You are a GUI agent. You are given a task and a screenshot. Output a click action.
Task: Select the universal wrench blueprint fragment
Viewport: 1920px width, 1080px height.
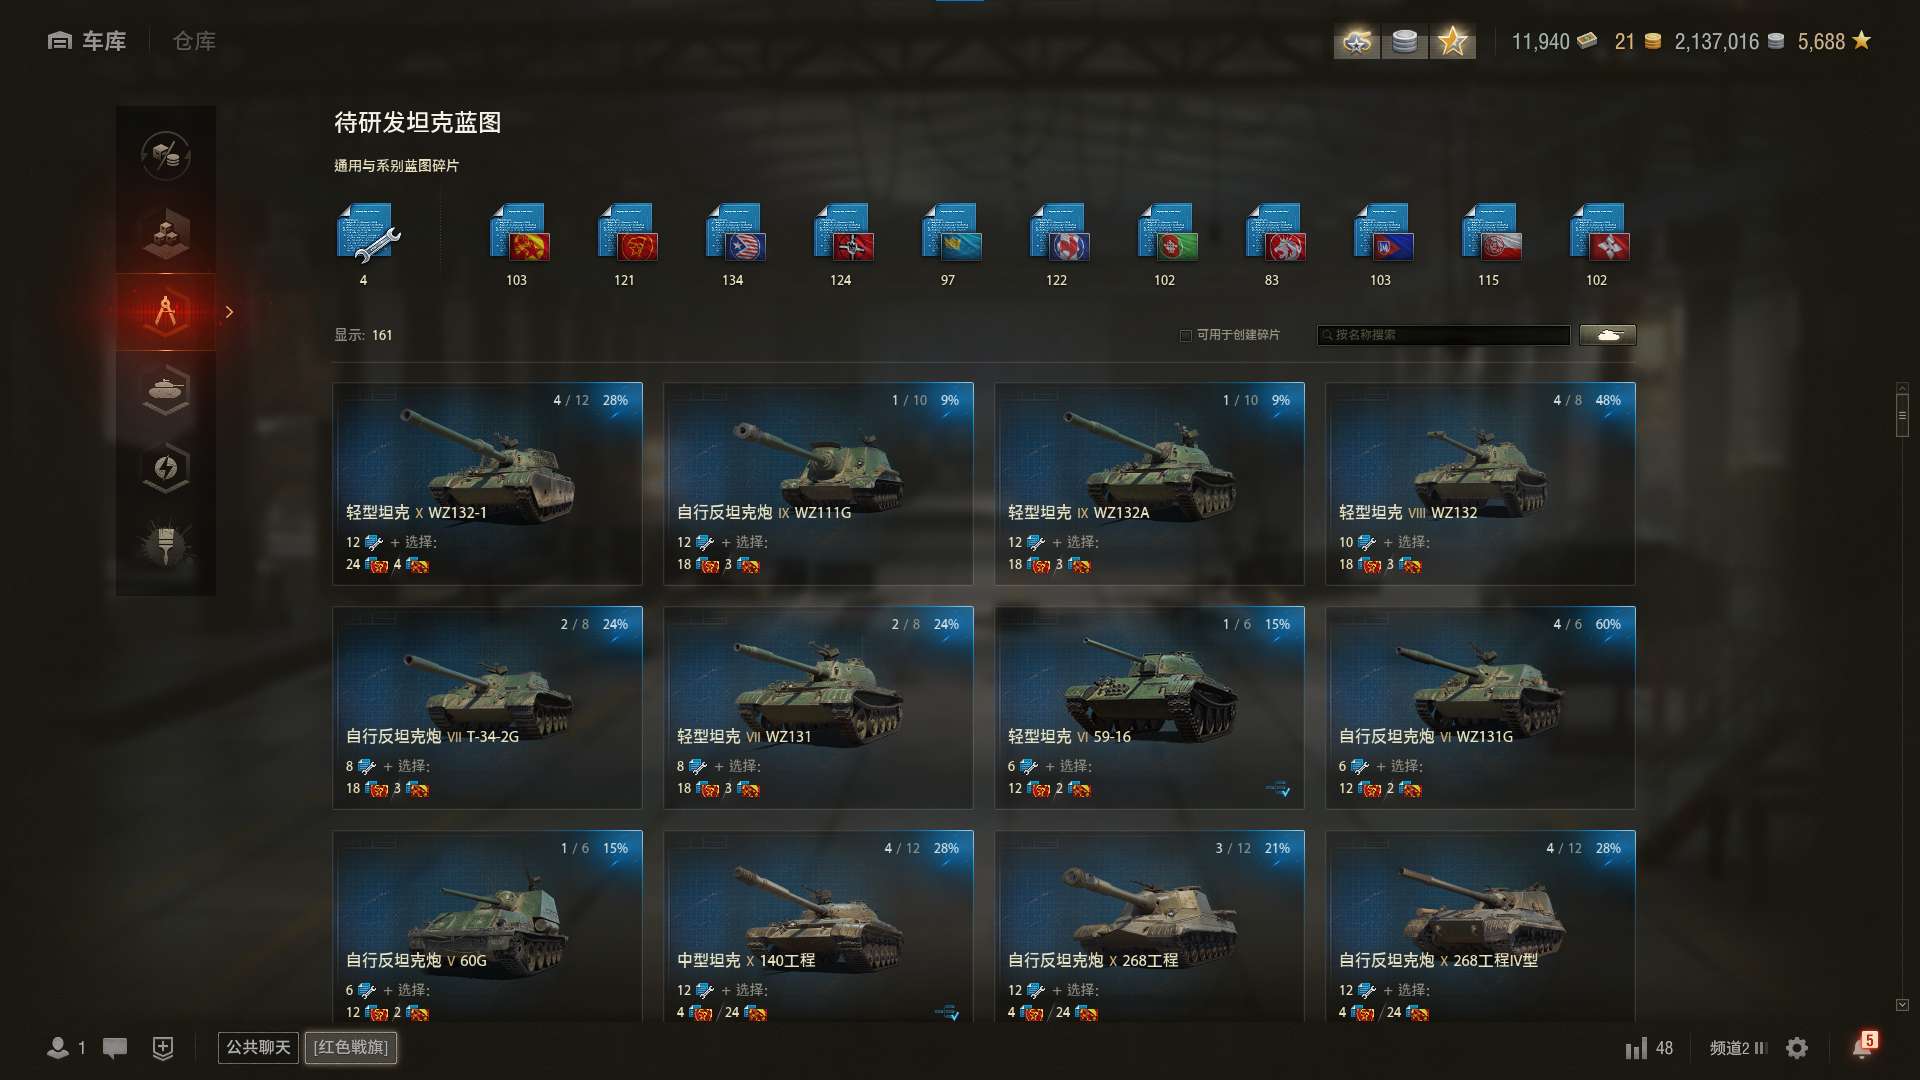[x=367, y=233]
